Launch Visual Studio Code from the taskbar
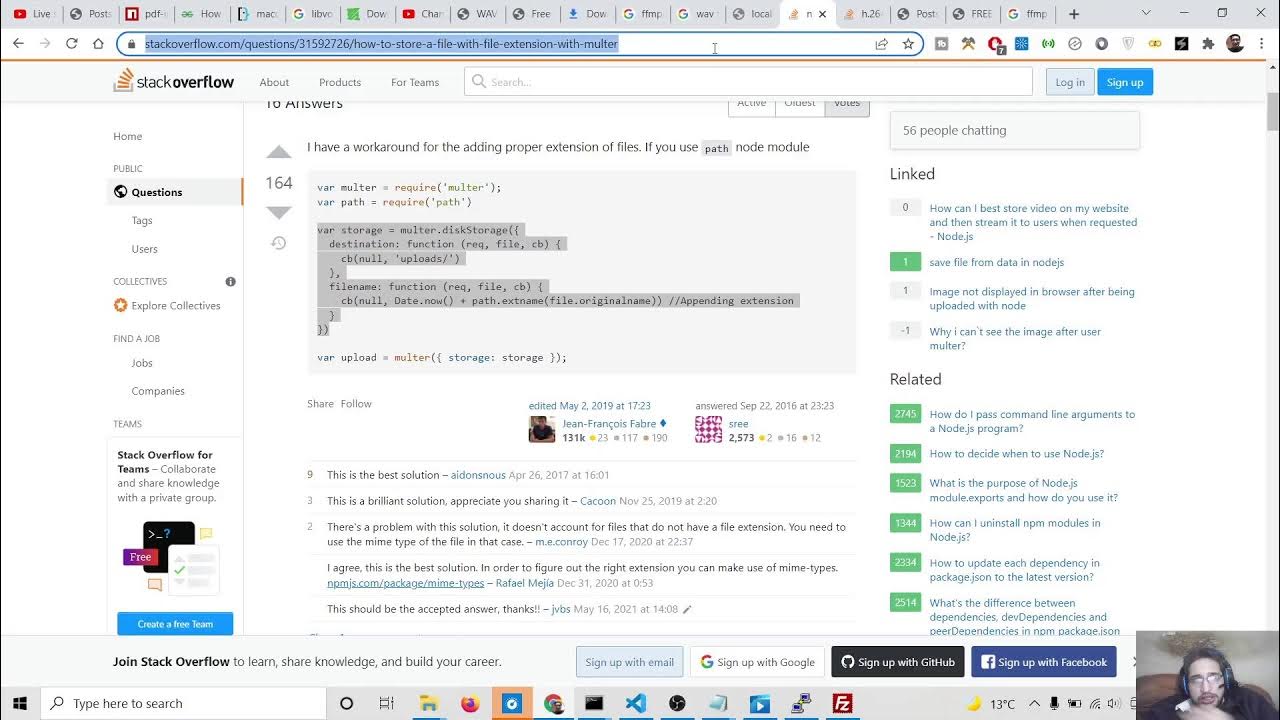The image size is (1280, 720). (x=635, y=703)
